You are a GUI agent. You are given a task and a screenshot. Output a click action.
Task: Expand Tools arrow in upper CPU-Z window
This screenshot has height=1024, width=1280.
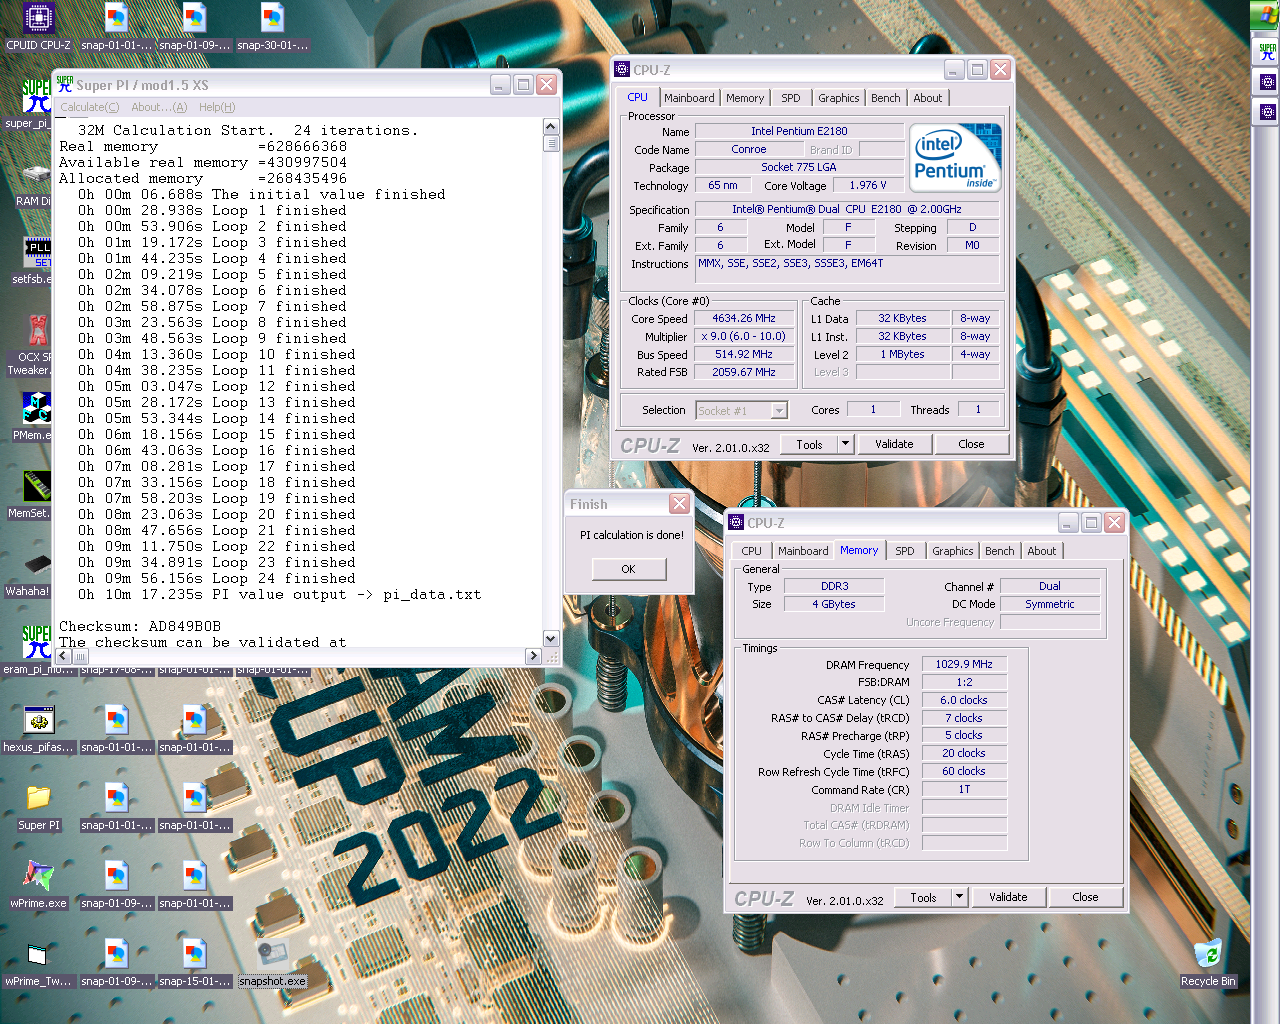(x=846, y=444)
